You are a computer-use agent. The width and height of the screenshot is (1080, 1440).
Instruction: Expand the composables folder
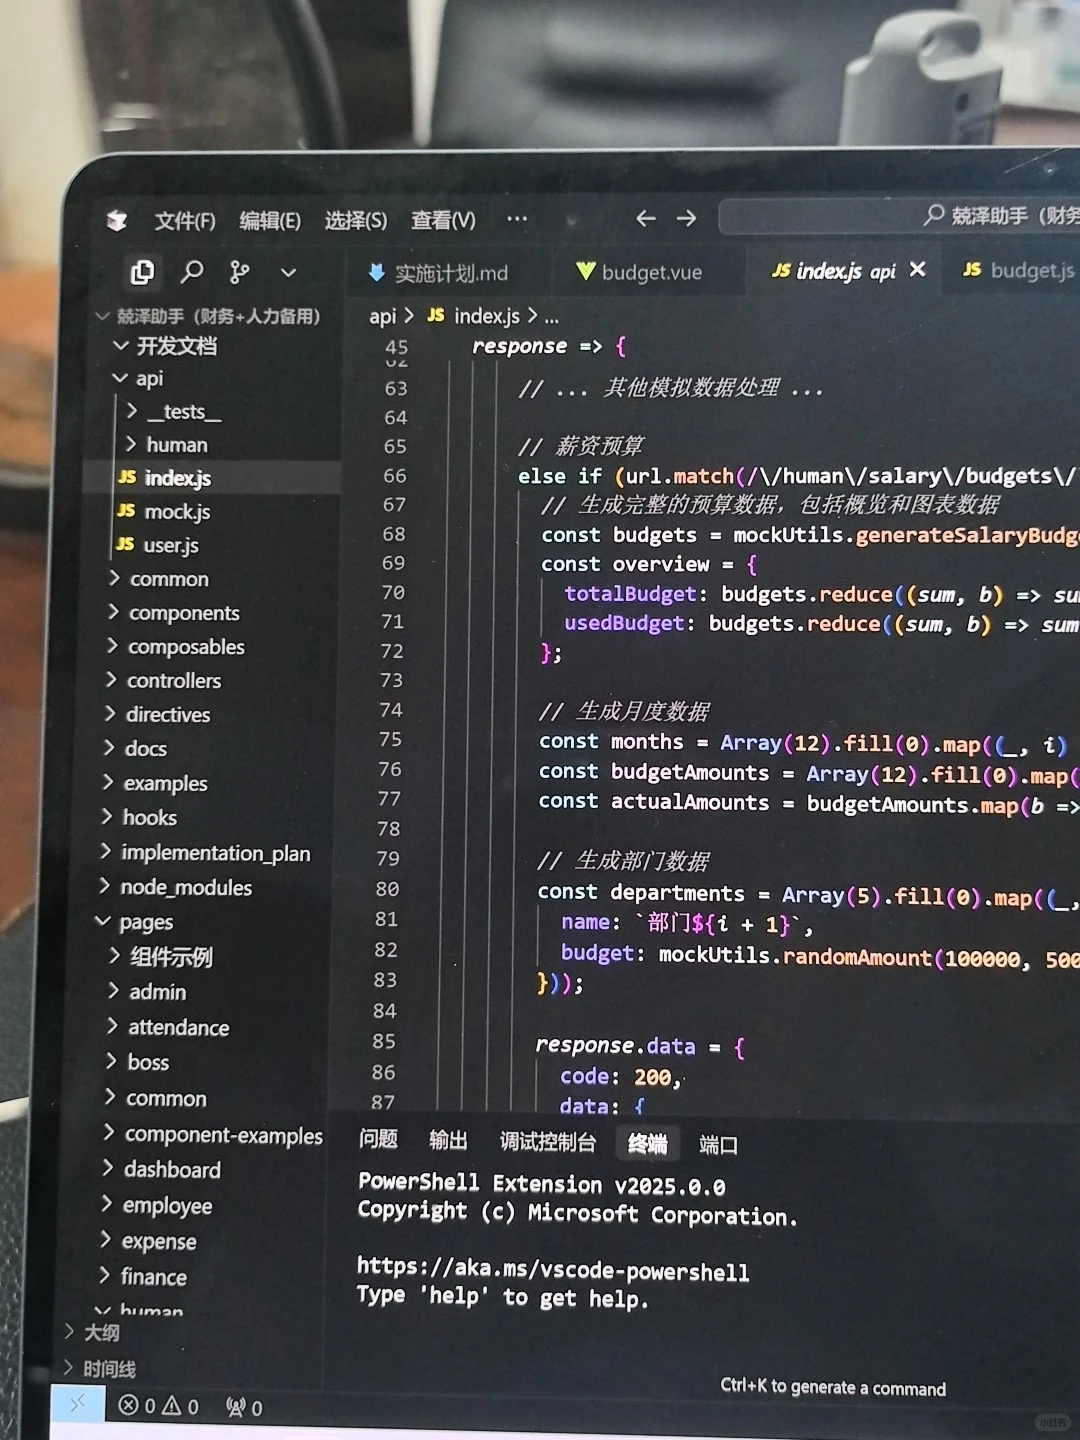point(175,647)
